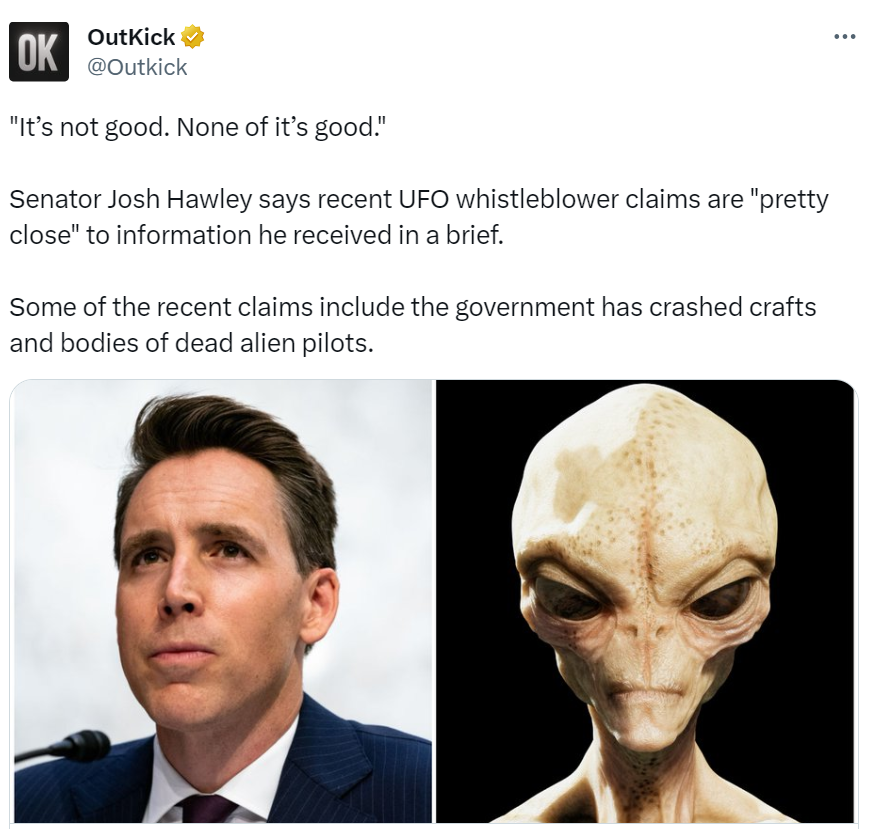Image resolution: width=871 pixels, height=829 pixels.
Task: Open the three-dot more options menu
Action: pyautogui.click(x=845, y=37)
